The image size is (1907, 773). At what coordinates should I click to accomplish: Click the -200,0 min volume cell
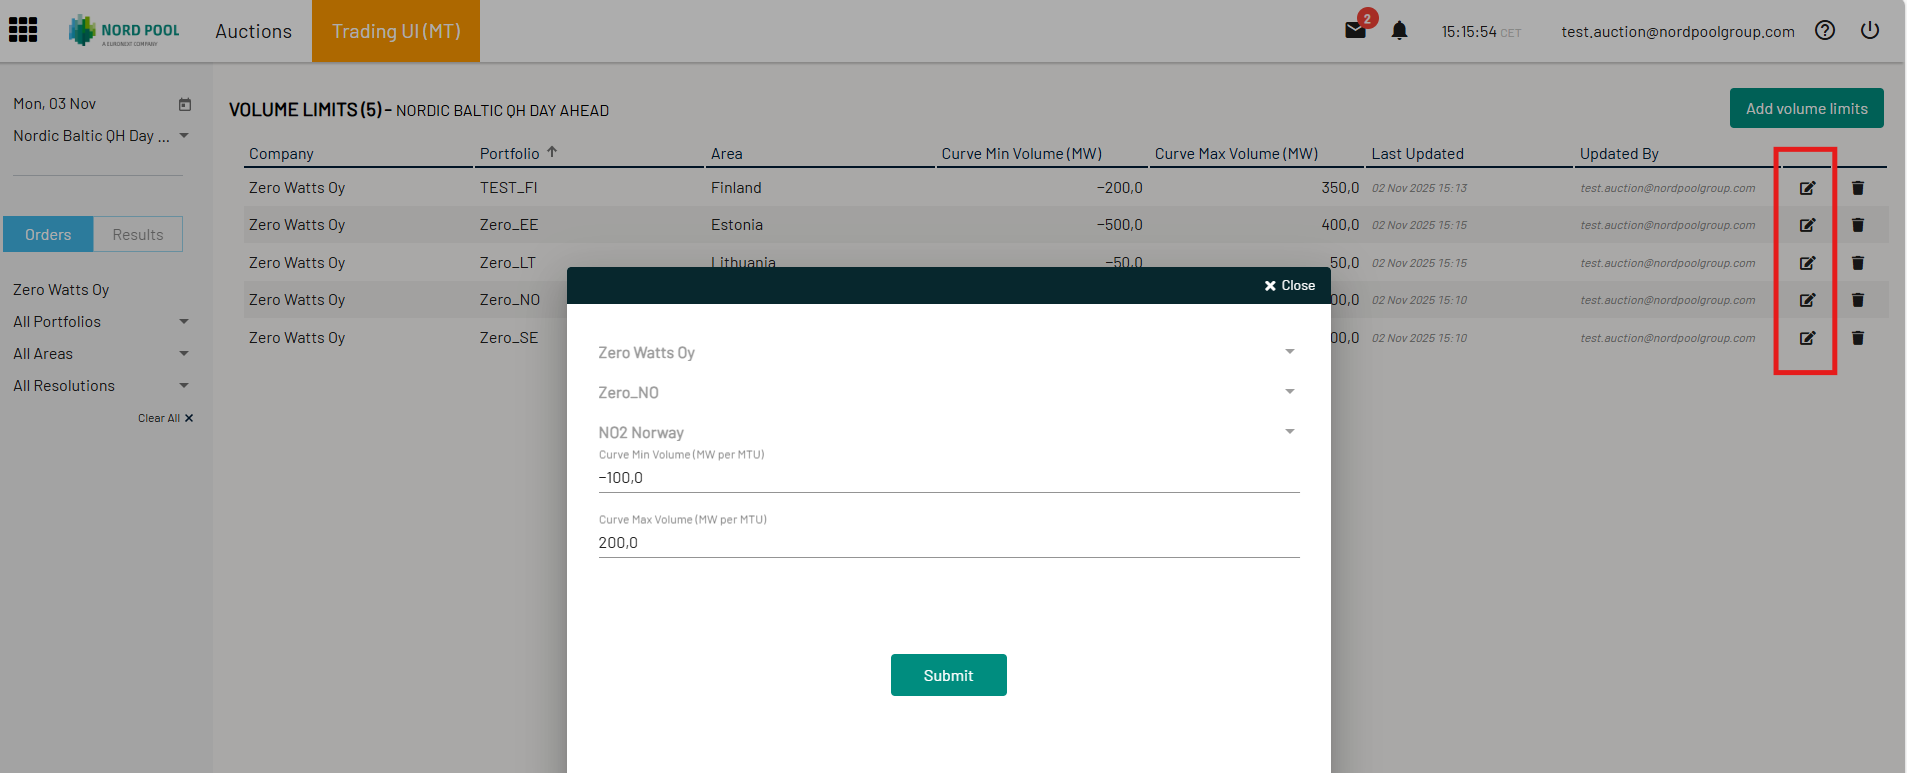click(1119, 188)
